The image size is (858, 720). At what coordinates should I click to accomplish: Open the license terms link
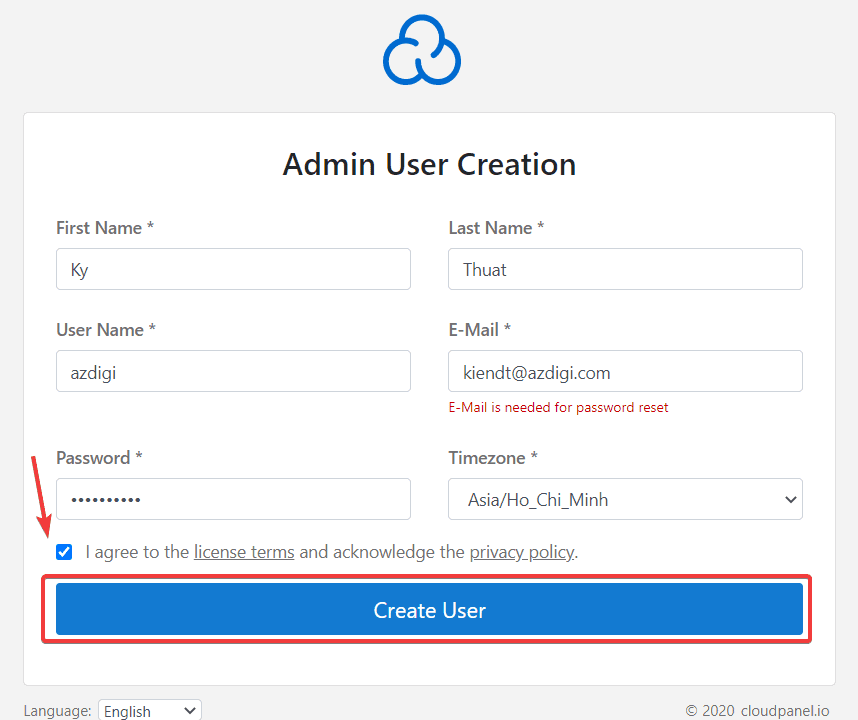click(x=244, y=552)
